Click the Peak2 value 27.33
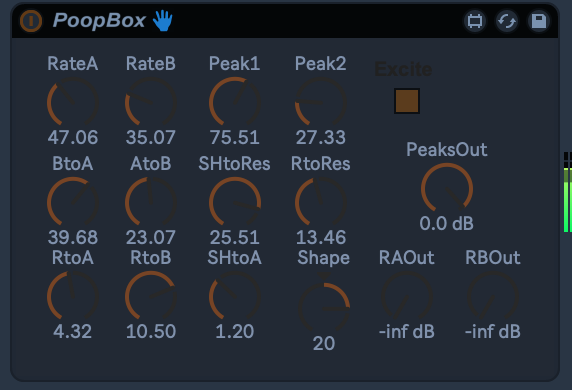 pos(321,138)
